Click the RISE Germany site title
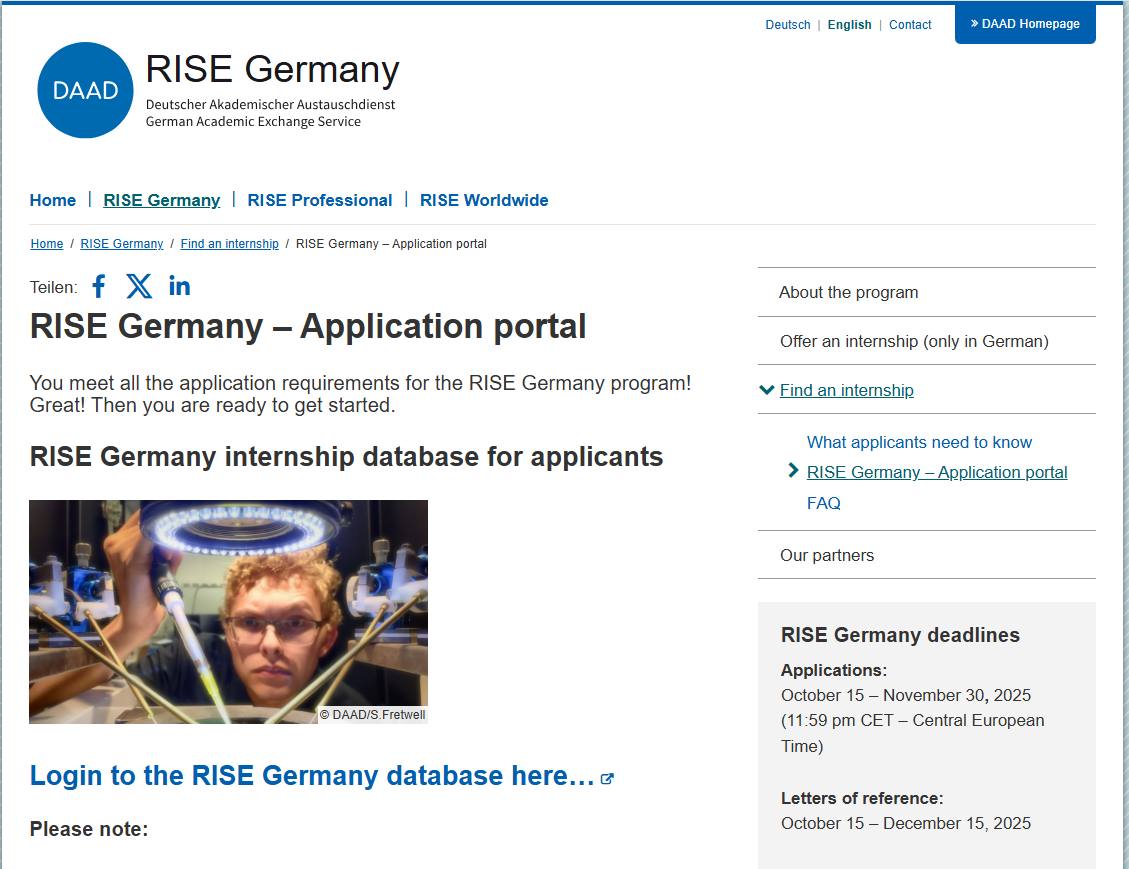The width and height of the screenshot is (1129, 869). [x=272, y=69]
